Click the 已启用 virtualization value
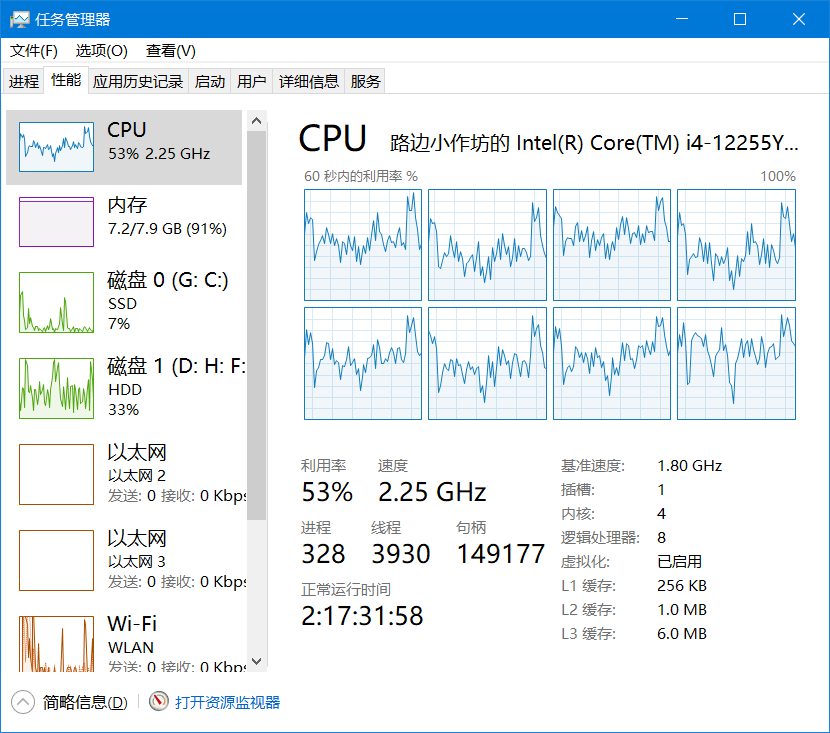 [x=679, y=561]
